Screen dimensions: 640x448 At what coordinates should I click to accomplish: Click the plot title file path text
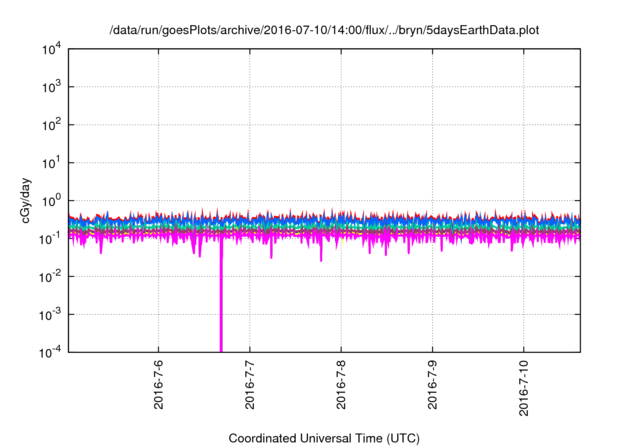(x=324, y=31)
